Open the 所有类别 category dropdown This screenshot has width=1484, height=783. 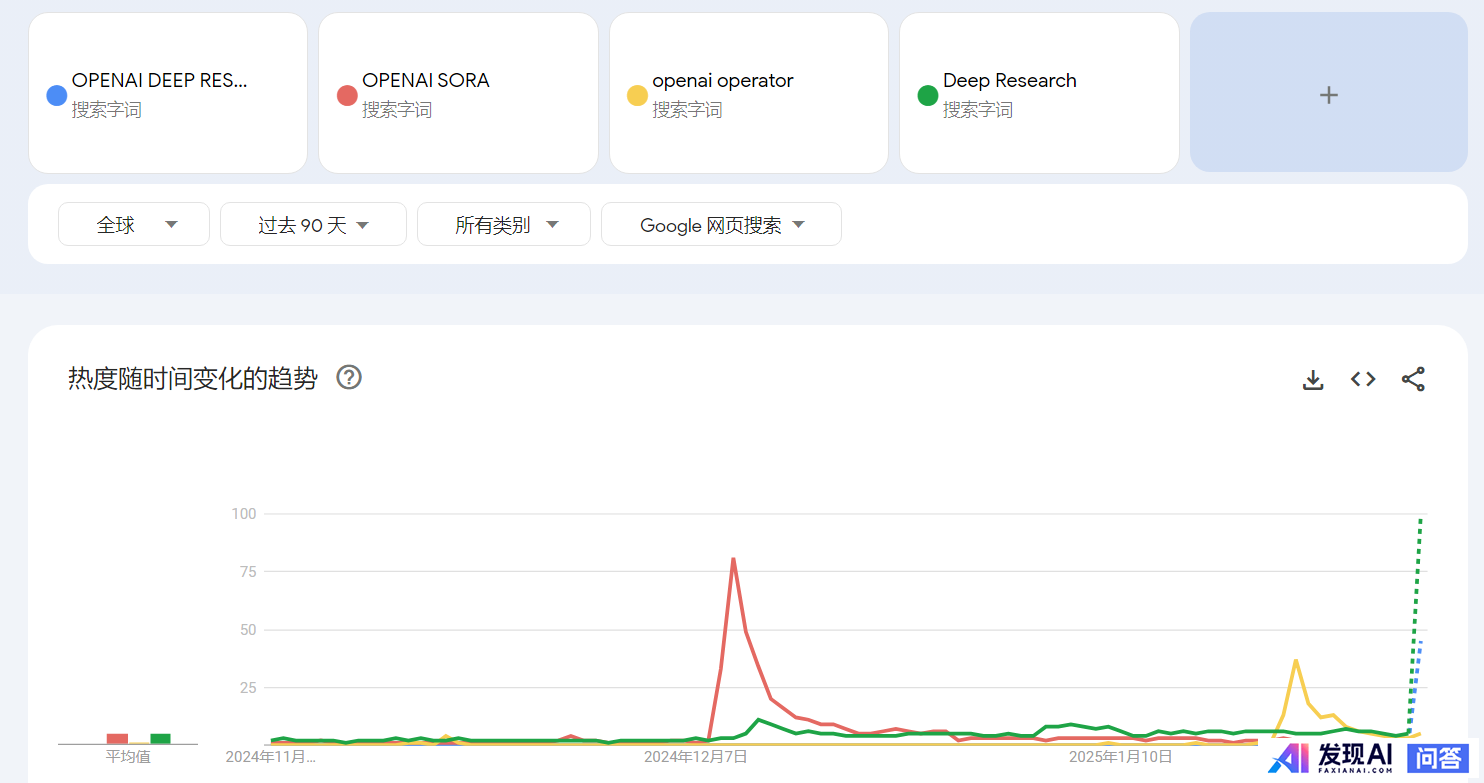[x=504, y=224]
